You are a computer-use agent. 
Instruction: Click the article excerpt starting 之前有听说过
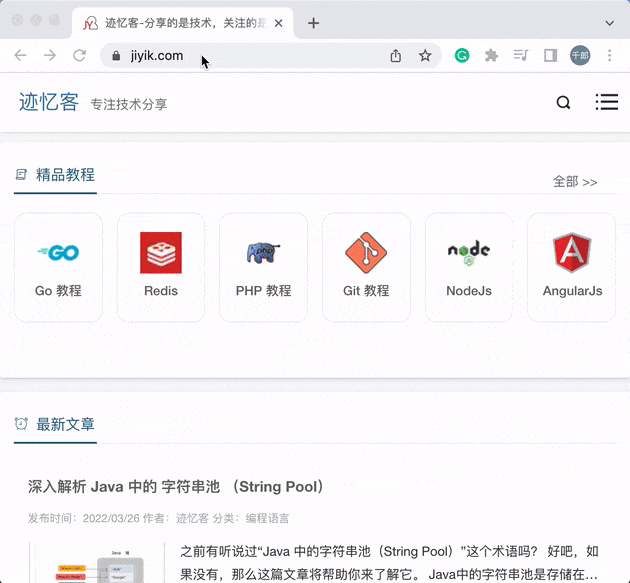(389, 563)
